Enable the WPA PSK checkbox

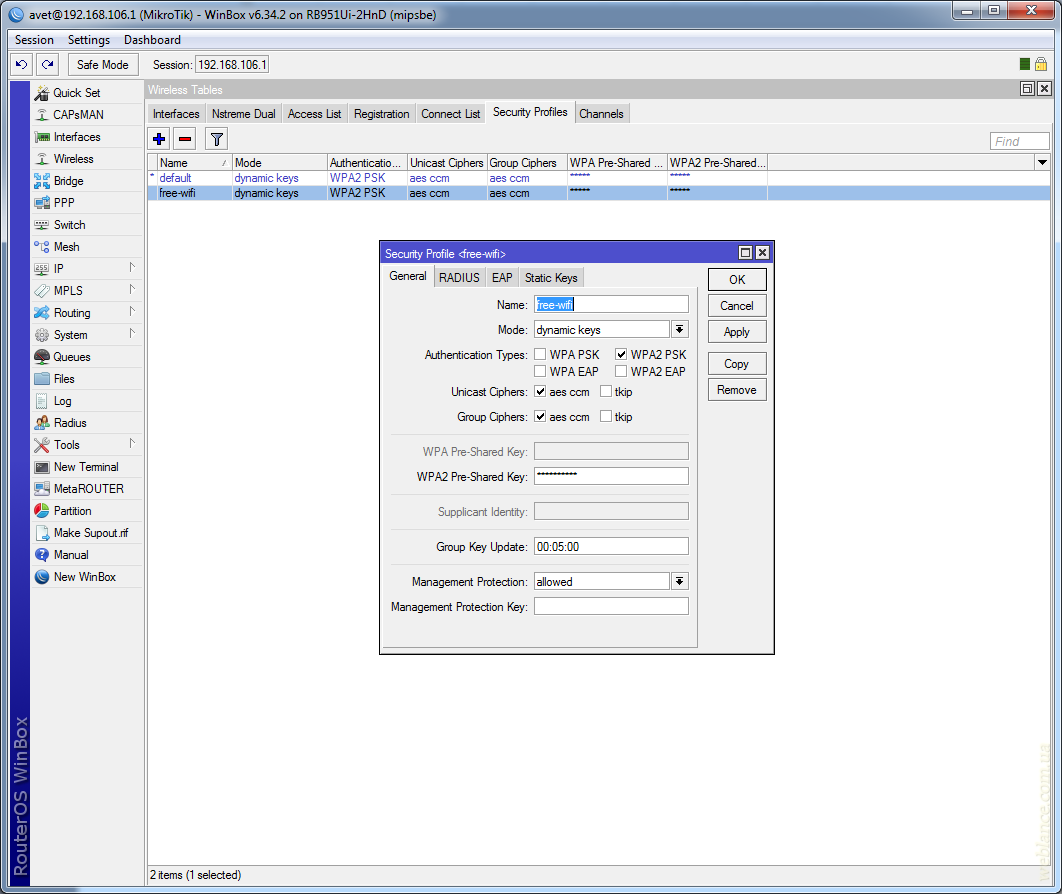point(540,355)
